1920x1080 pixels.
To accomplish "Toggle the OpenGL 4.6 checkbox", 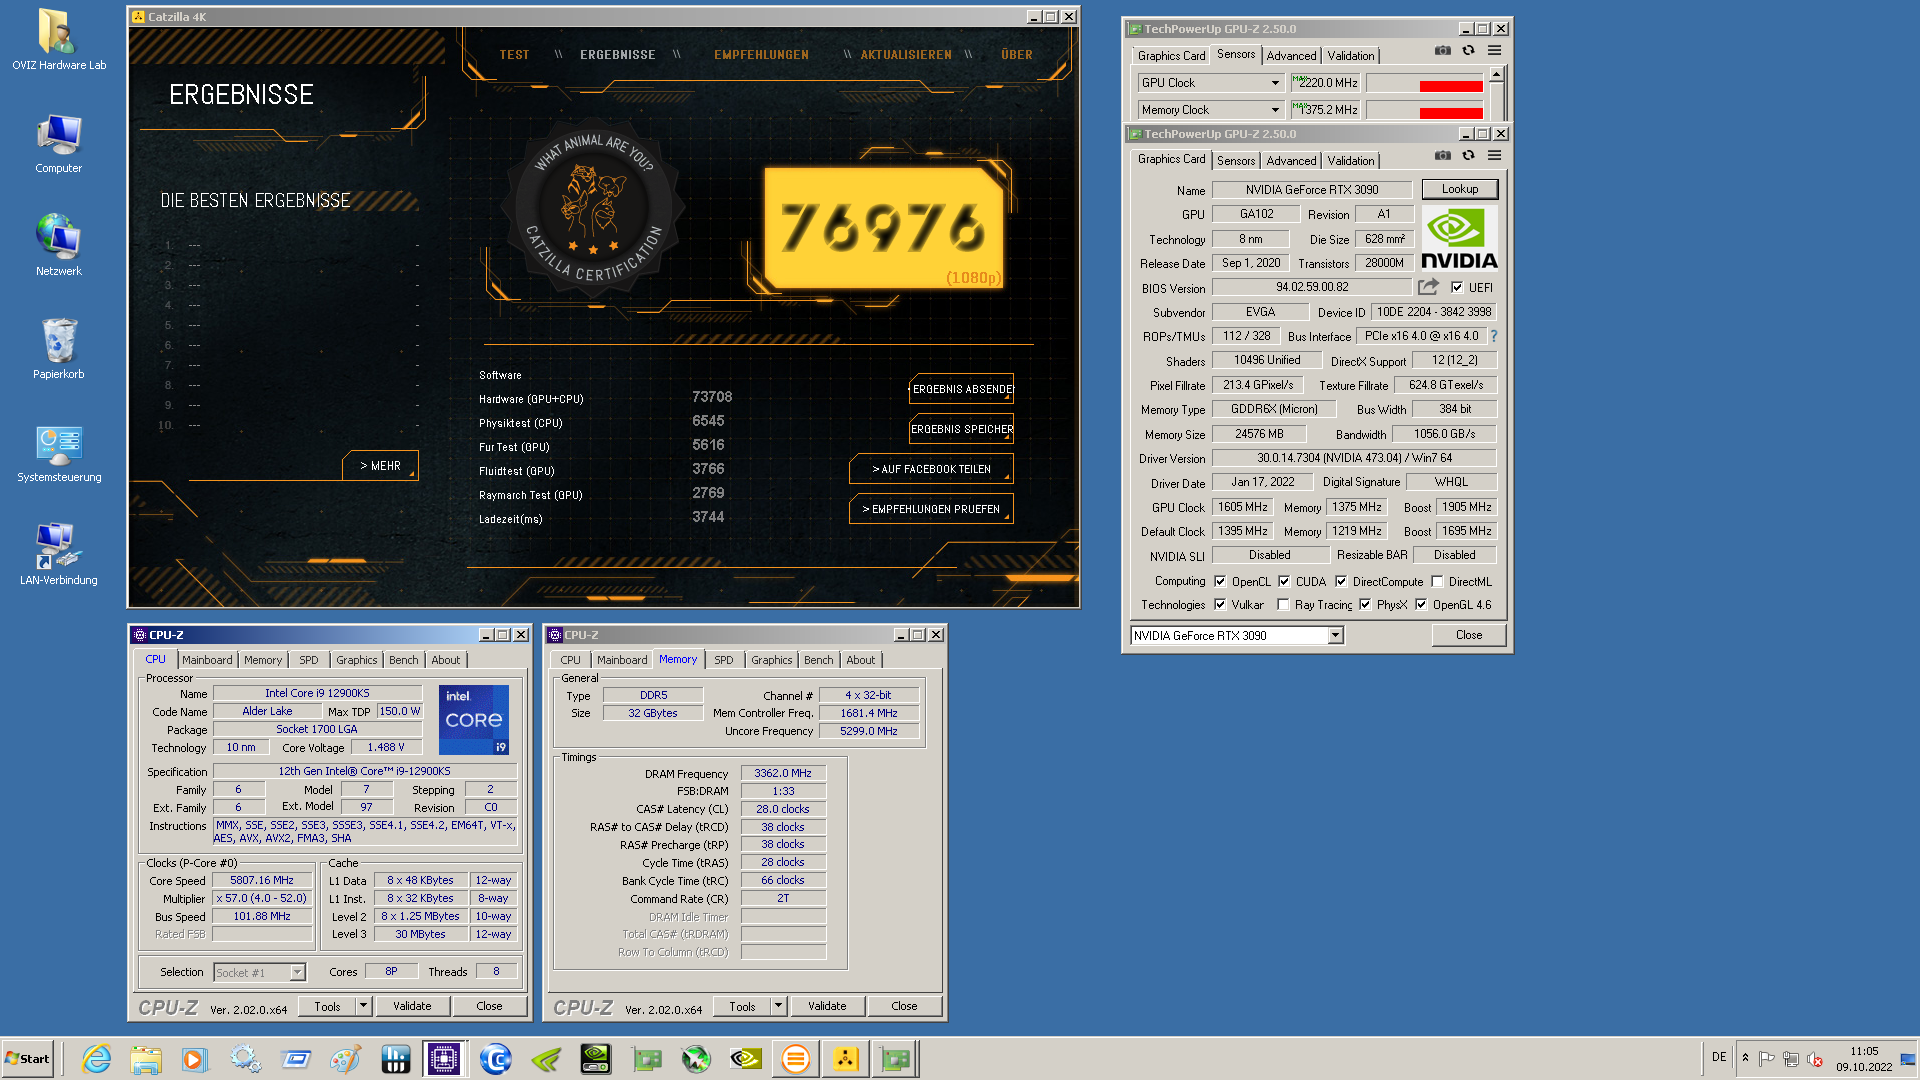I will [x=1421, y=604].
